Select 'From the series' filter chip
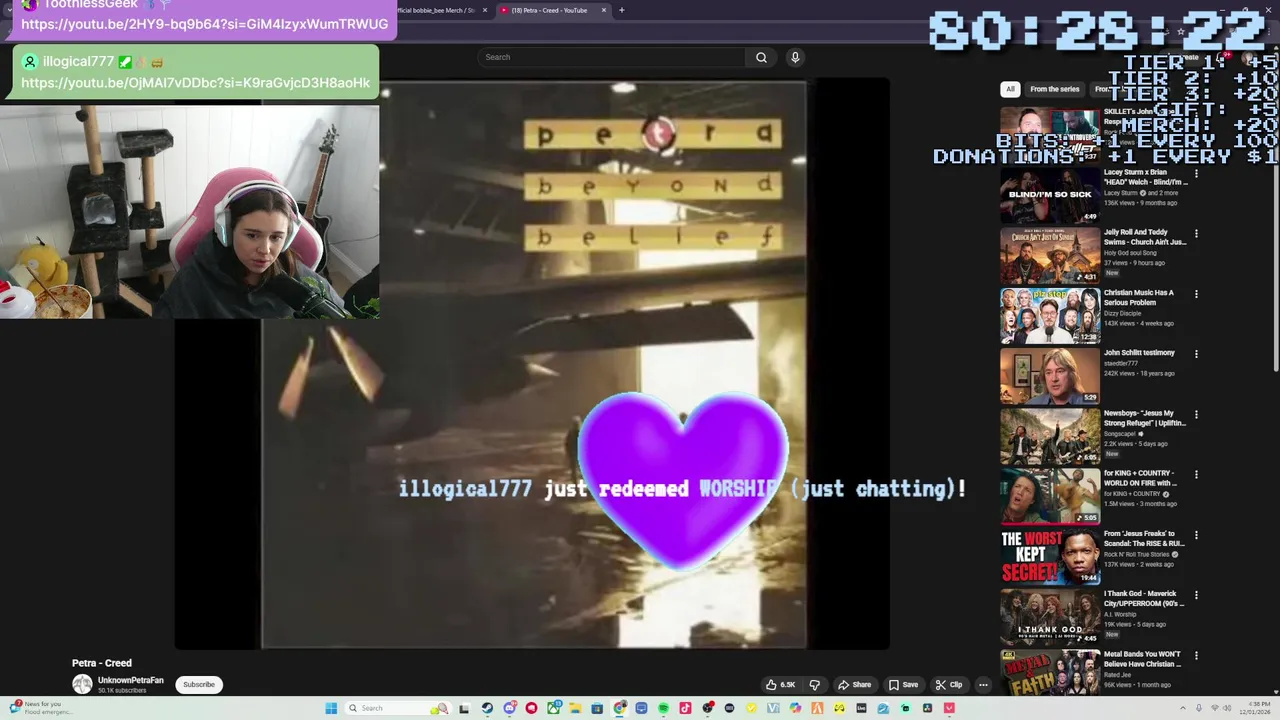 (x=1055, y=89)
